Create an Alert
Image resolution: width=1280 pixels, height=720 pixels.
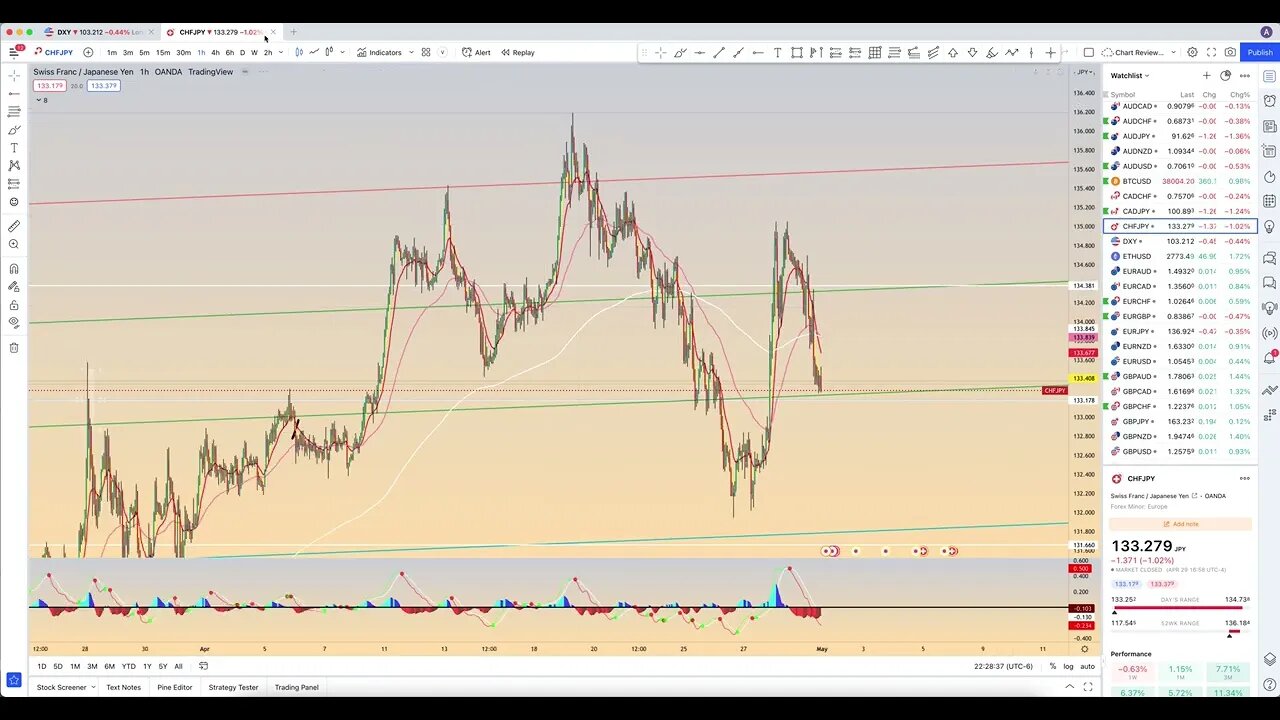pyautogui.click(x=476, y=52)
